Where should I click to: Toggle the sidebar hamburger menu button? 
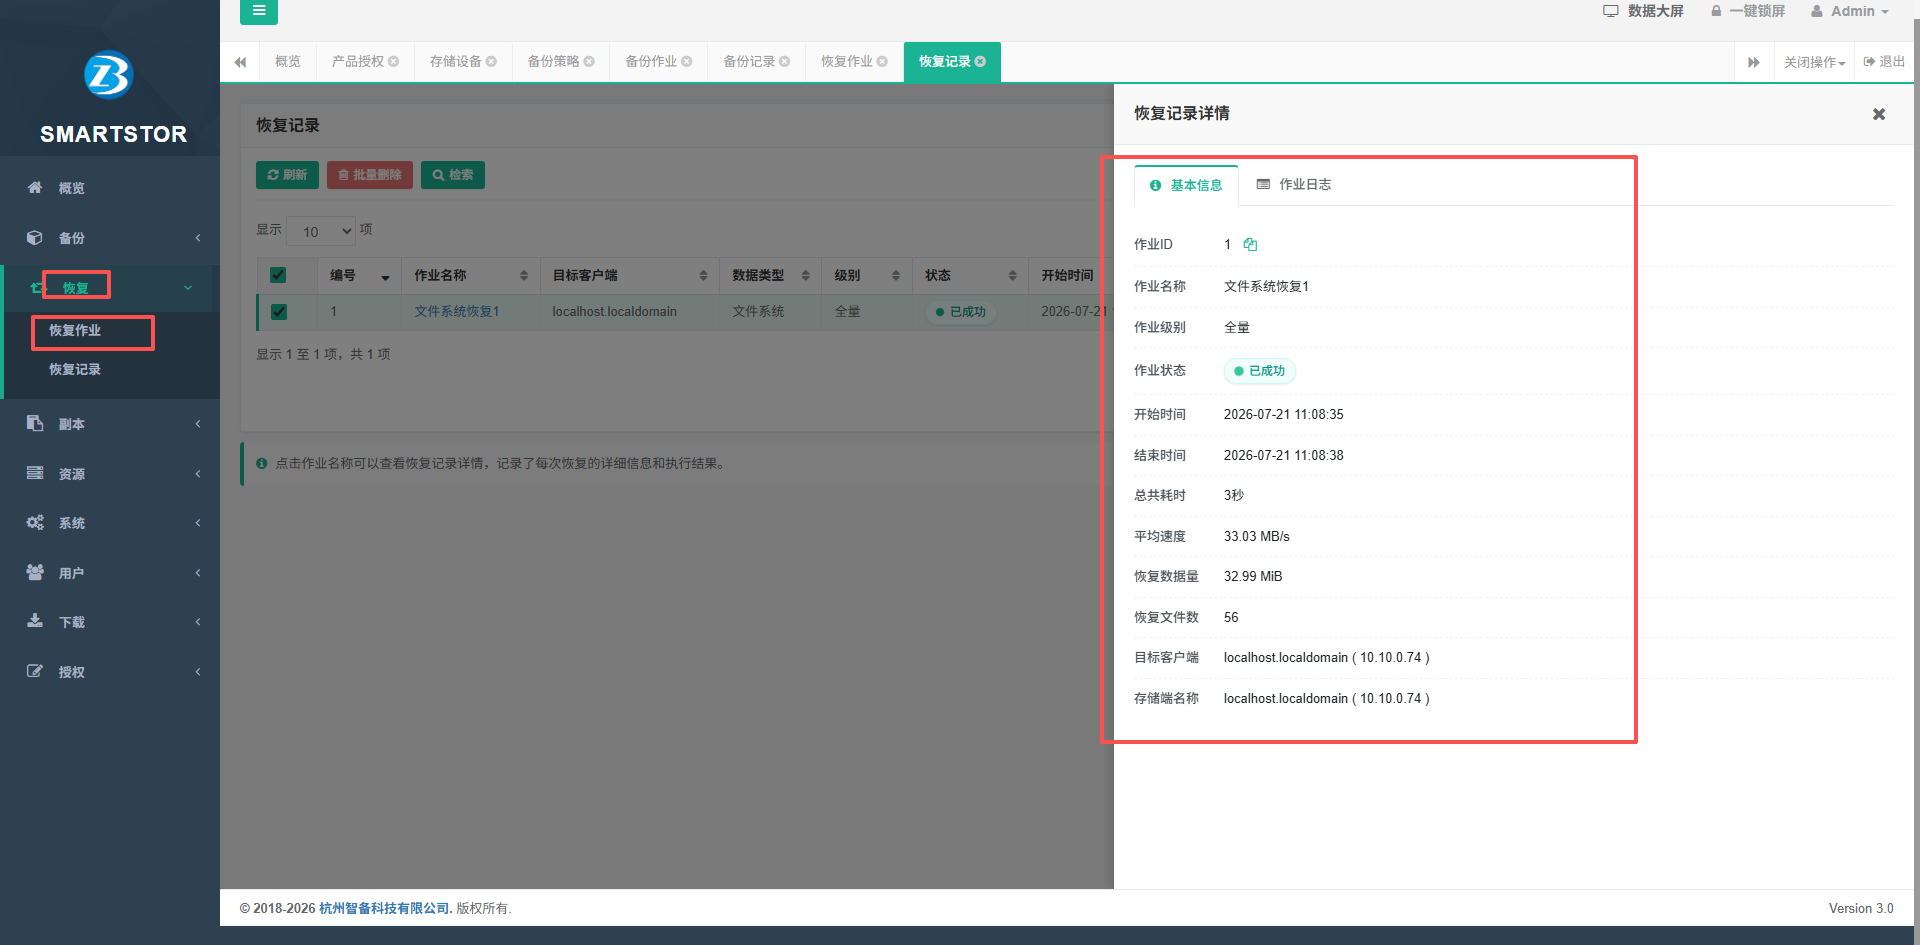click(259, 11)
